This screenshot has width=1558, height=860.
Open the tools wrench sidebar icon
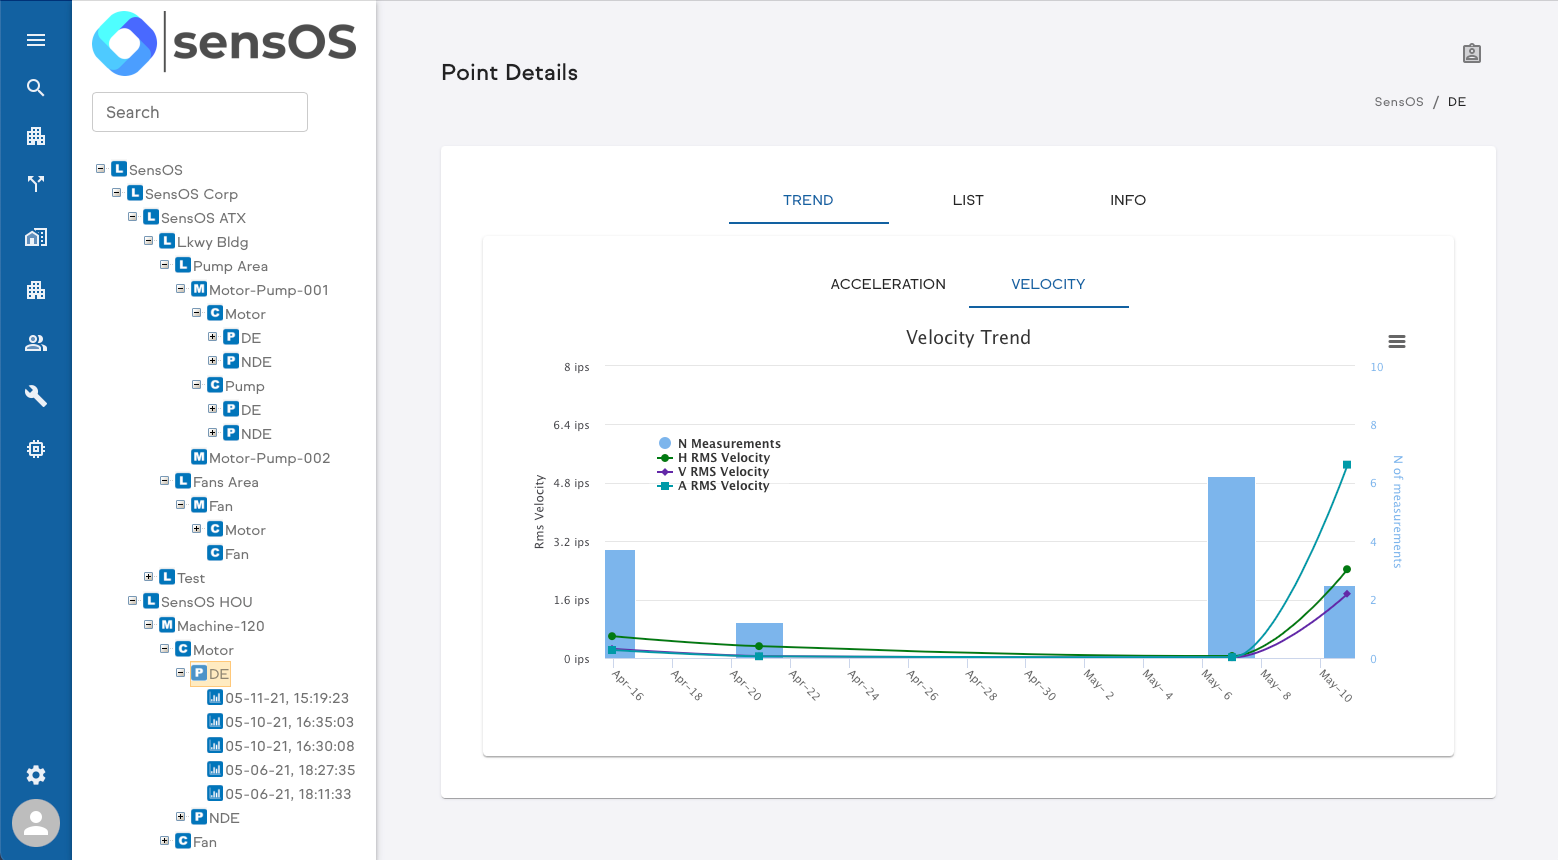(36, 396)
